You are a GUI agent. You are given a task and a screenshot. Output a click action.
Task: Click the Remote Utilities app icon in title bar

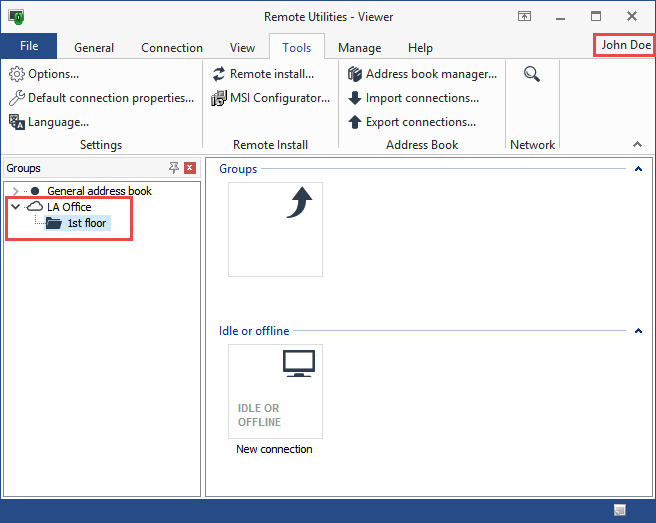(x=16, y=17)
